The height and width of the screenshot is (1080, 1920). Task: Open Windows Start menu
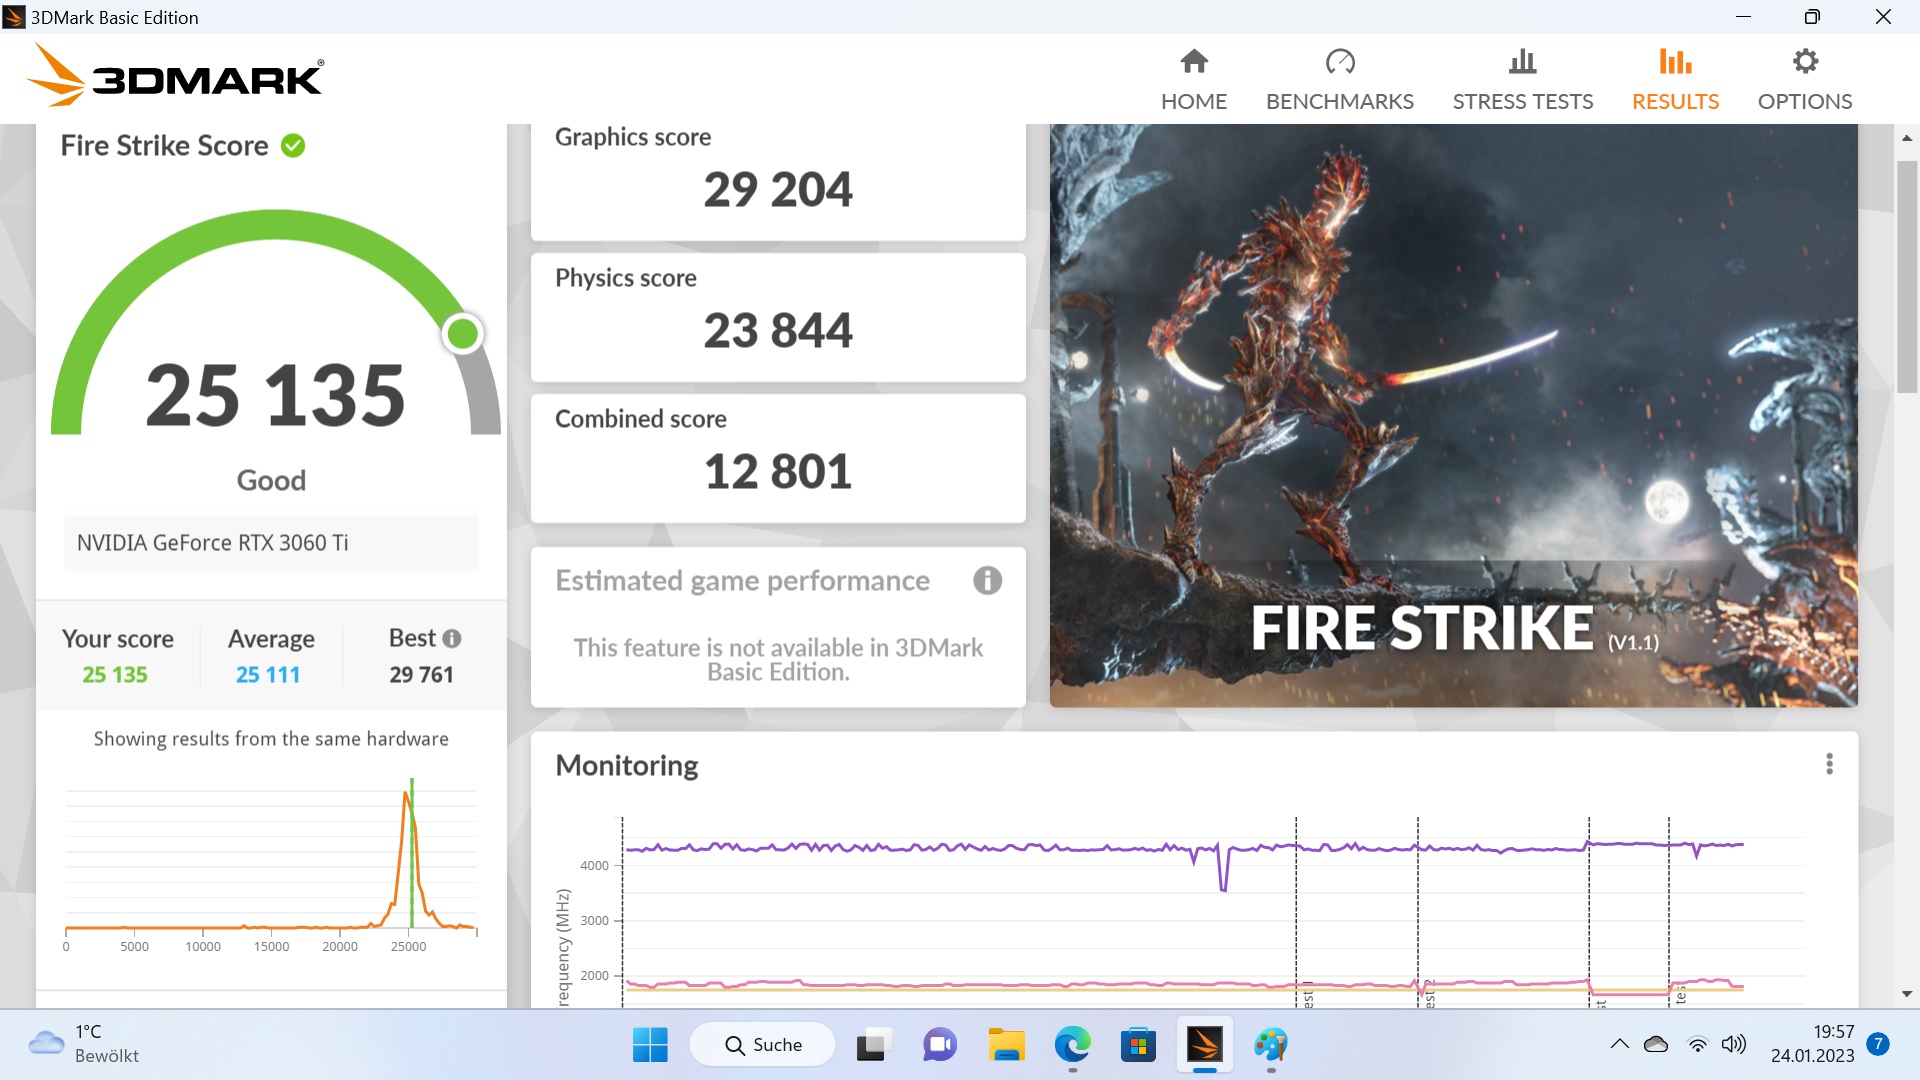click(650, 1045)
